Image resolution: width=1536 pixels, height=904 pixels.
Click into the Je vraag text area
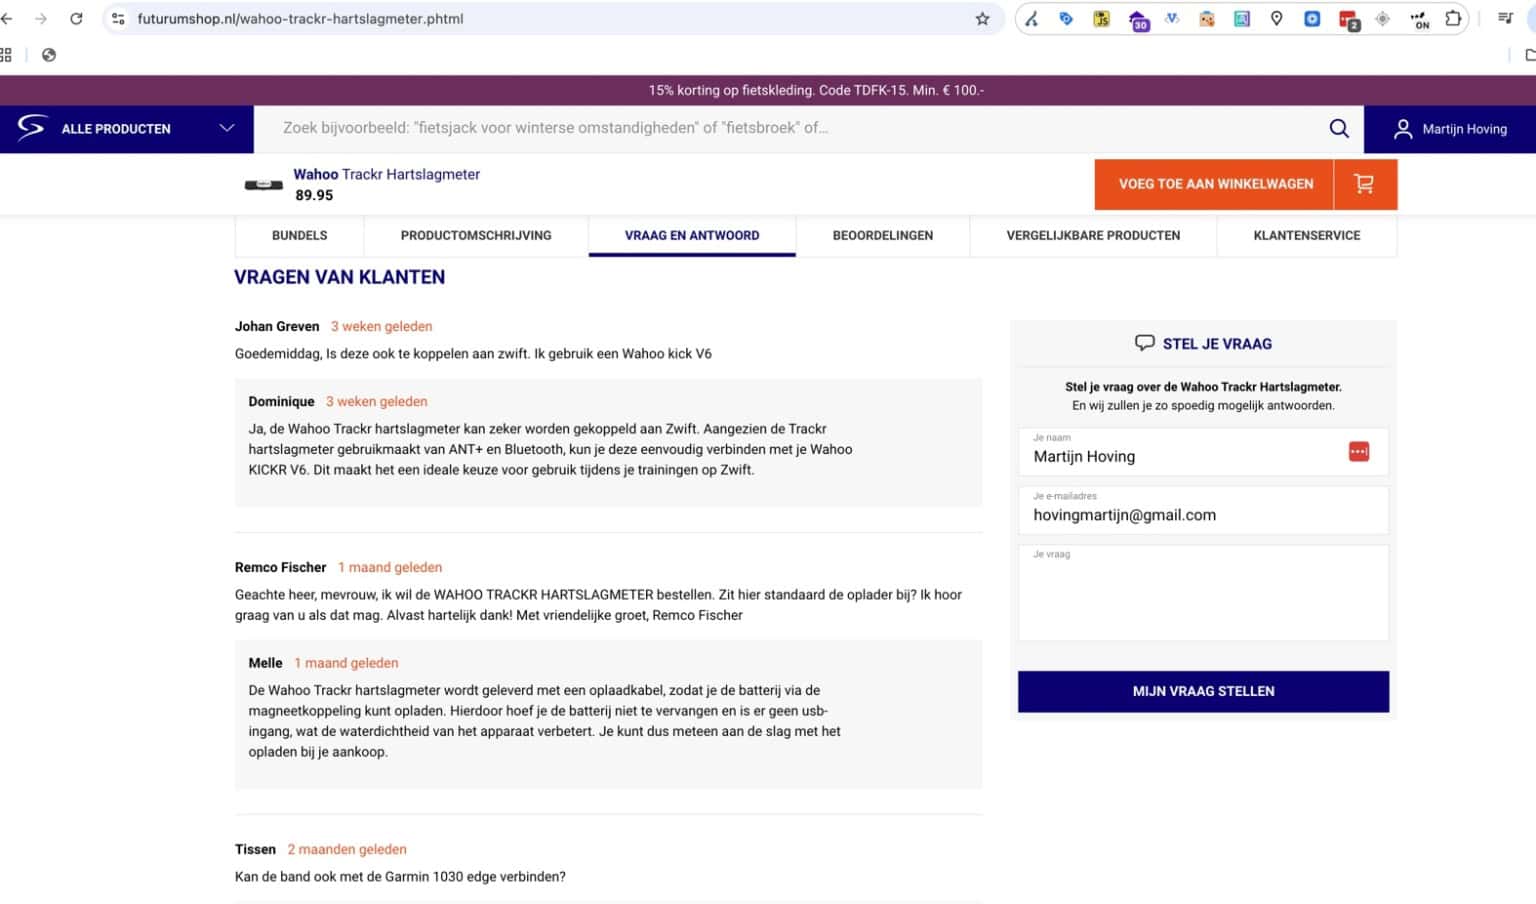coord(1203,598)
